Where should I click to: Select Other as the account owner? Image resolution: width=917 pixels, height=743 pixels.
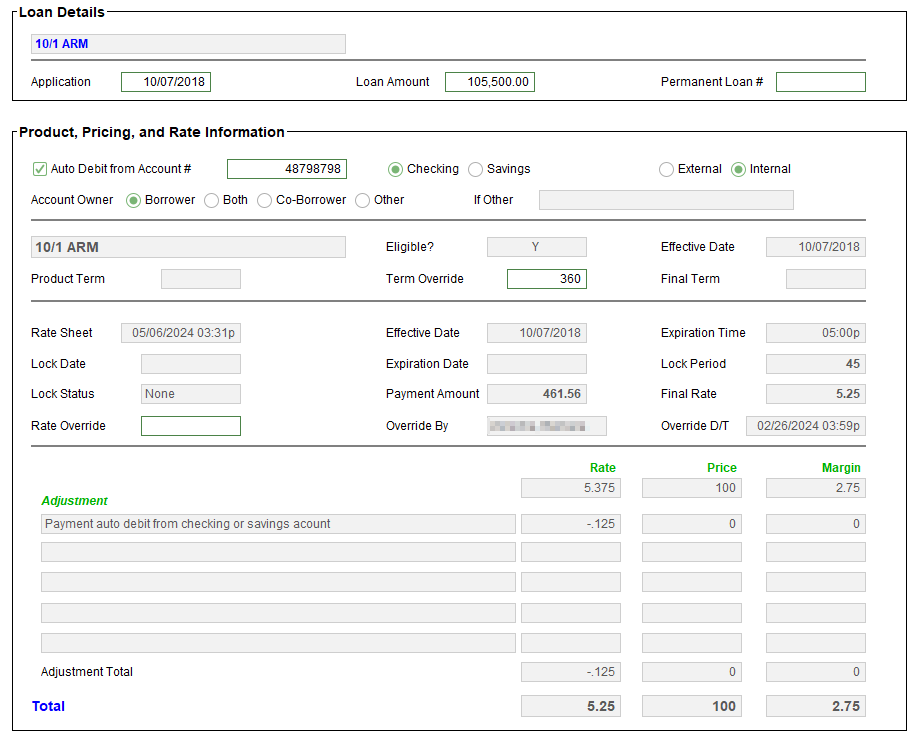click(362, 200)
